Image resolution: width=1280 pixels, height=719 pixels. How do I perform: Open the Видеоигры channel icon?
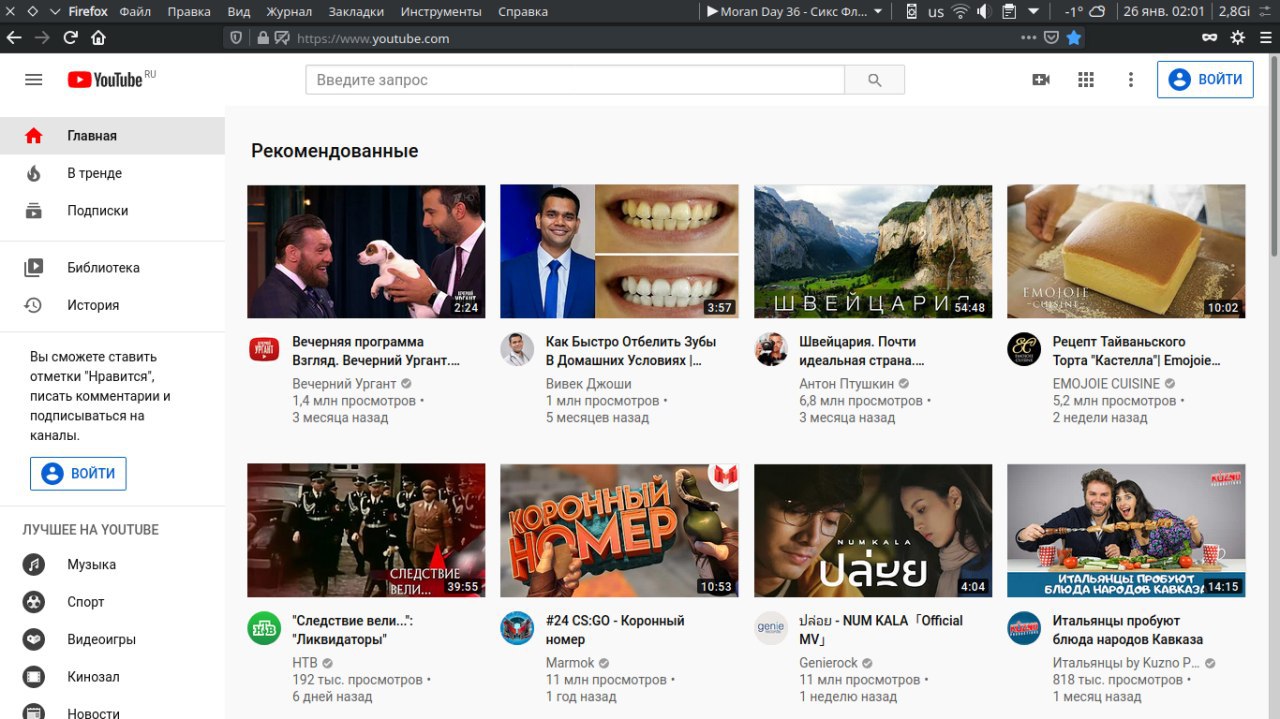click(x=34, y=640)
